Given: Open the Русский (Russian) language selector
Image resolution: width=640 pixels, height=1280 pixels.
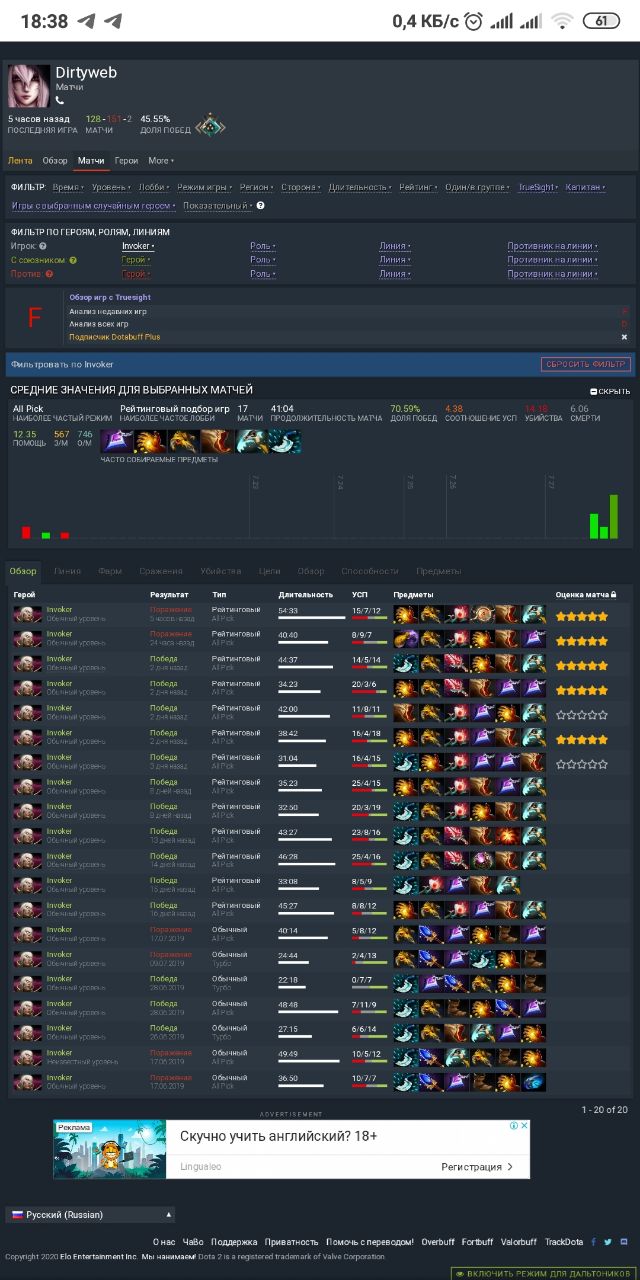Looking at the screenshot, I should 90,1215.
